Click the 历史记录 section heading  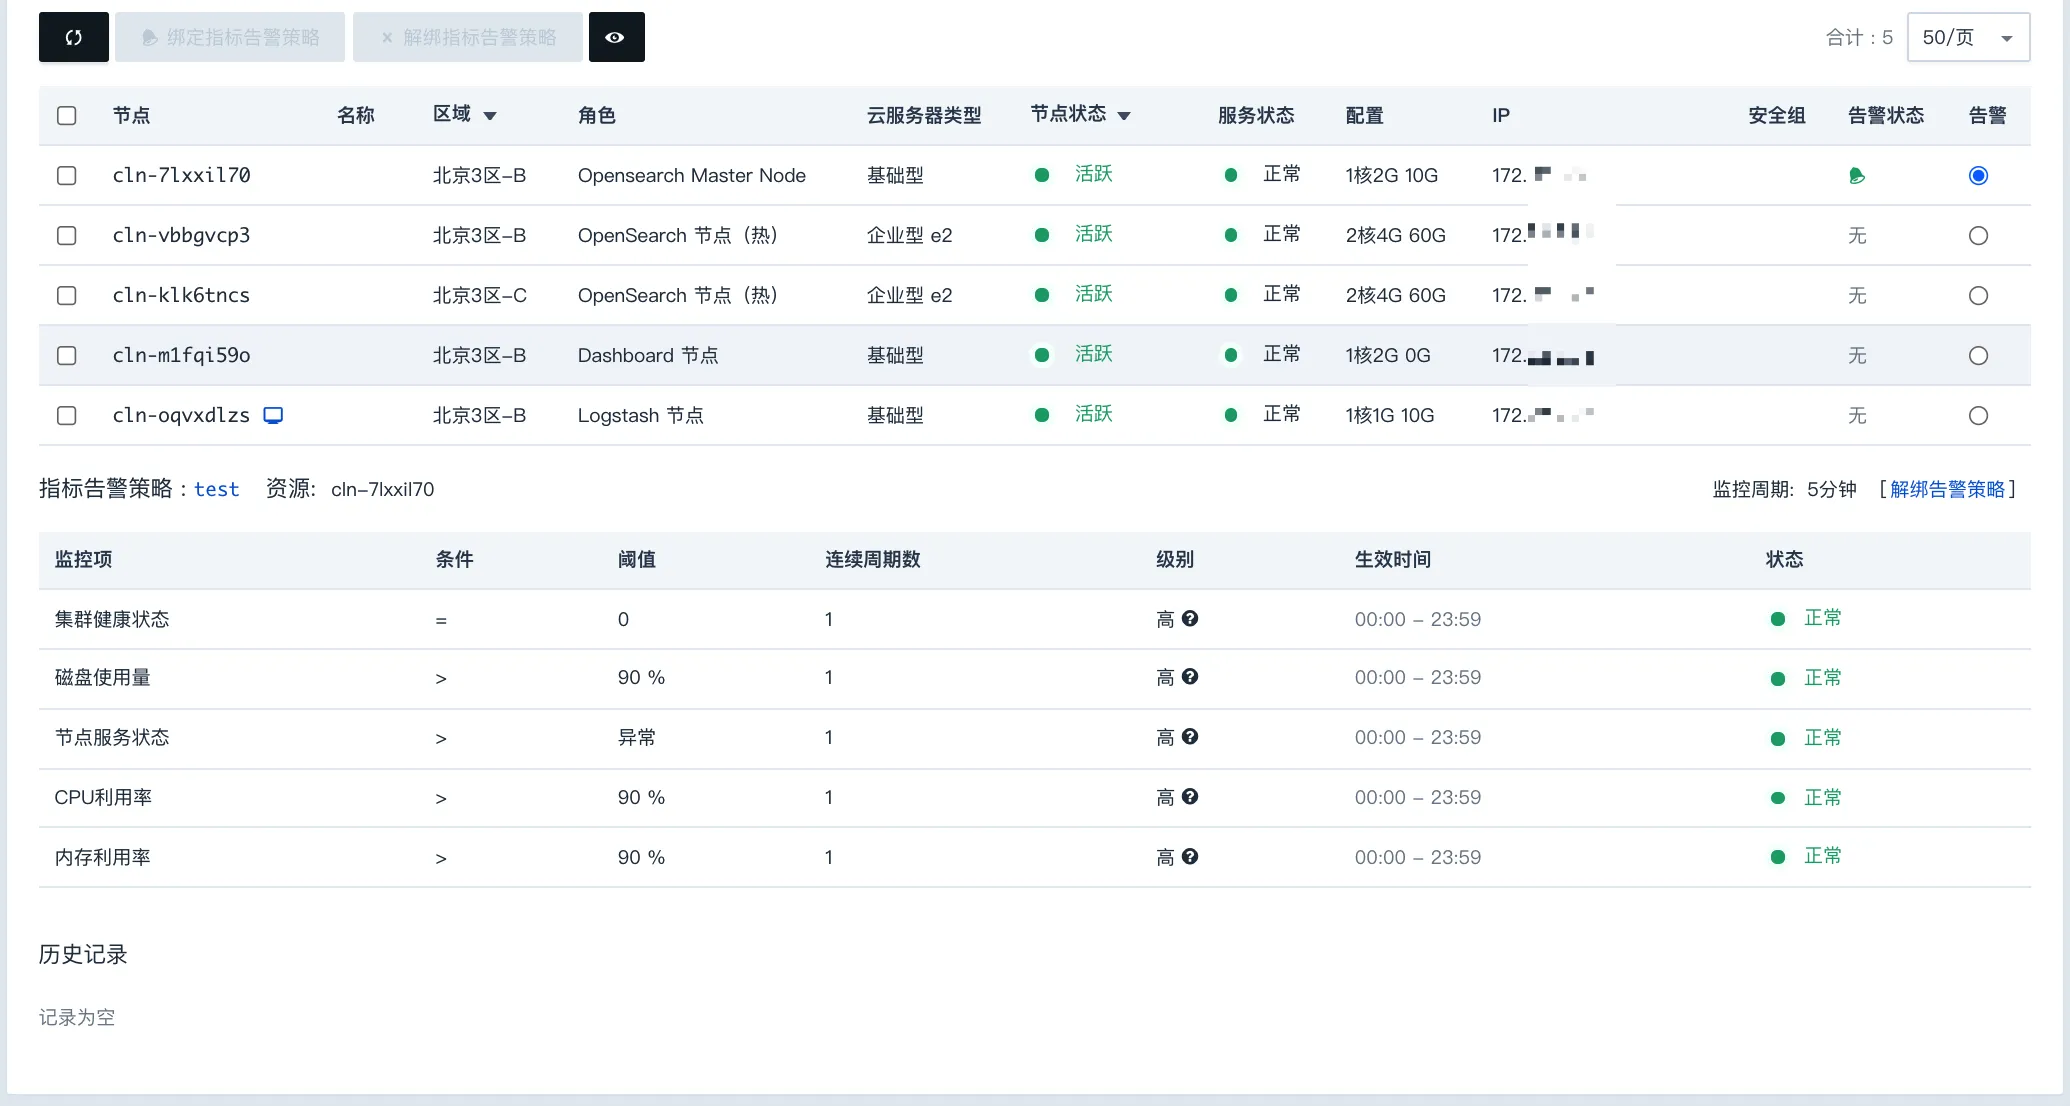coord(83,954)
